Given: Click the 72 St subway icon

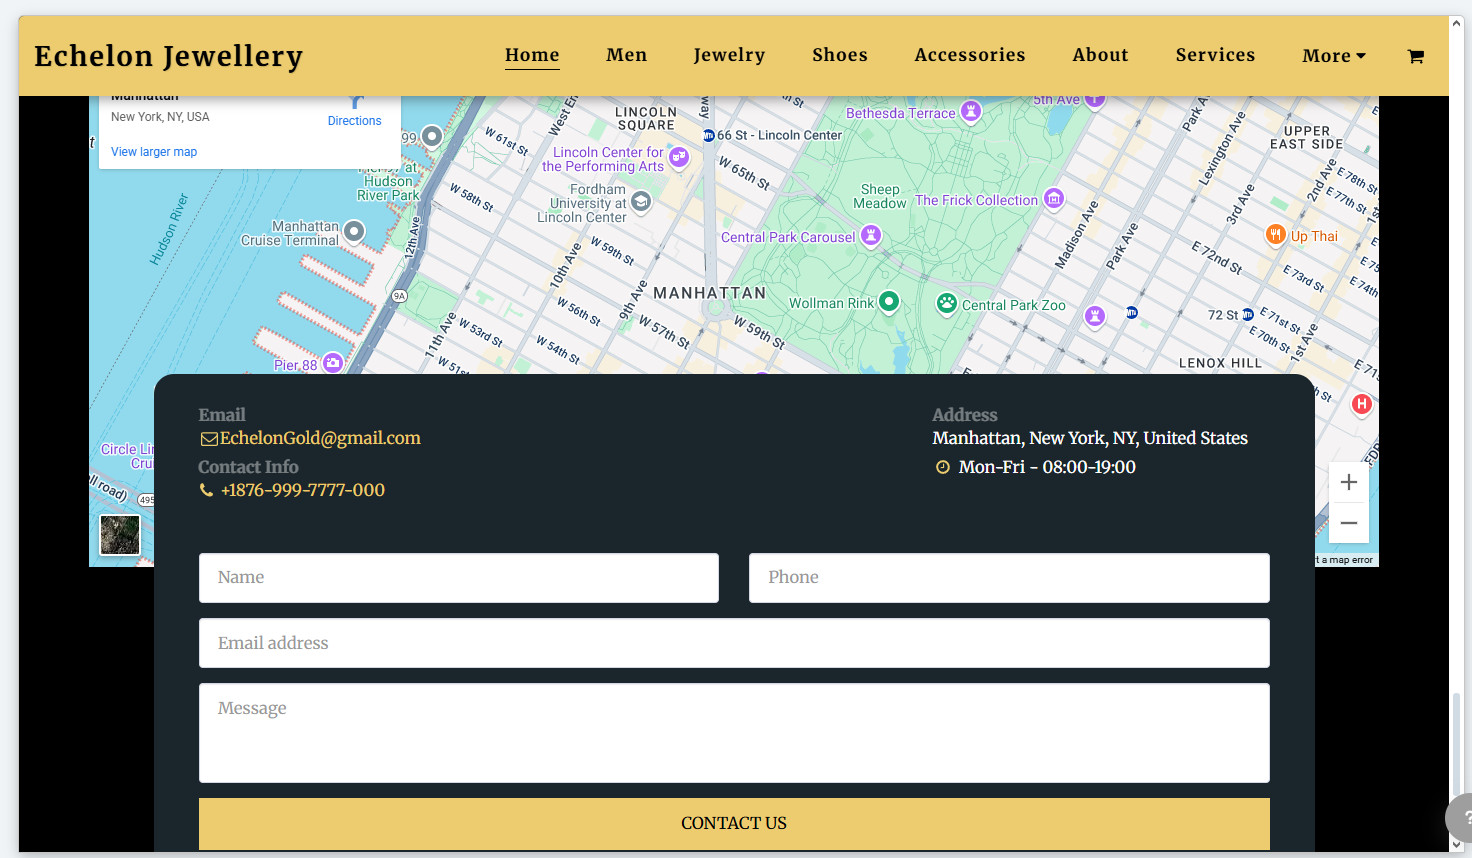Looking at the screenshot, I should point(1247,314).
